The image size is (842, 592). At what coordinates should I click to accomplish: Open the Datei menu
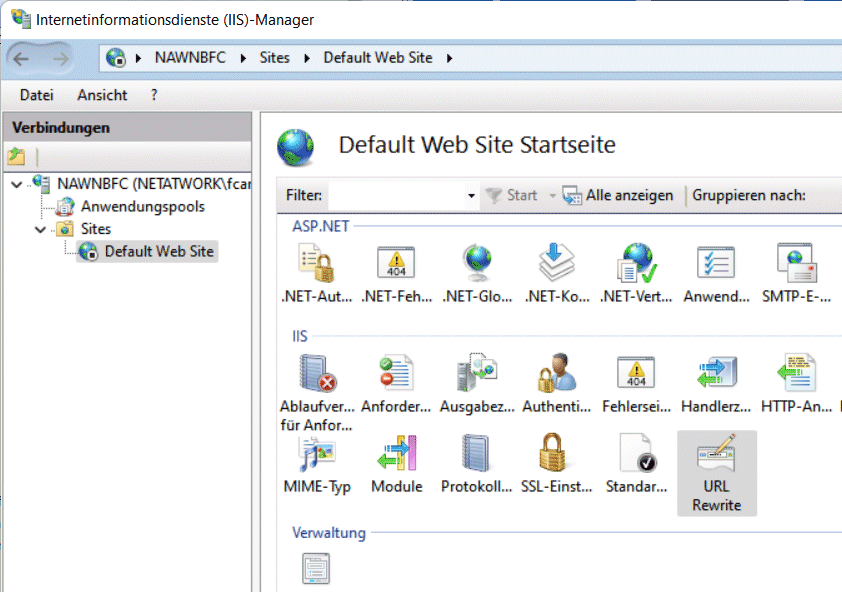pos(37,95)
